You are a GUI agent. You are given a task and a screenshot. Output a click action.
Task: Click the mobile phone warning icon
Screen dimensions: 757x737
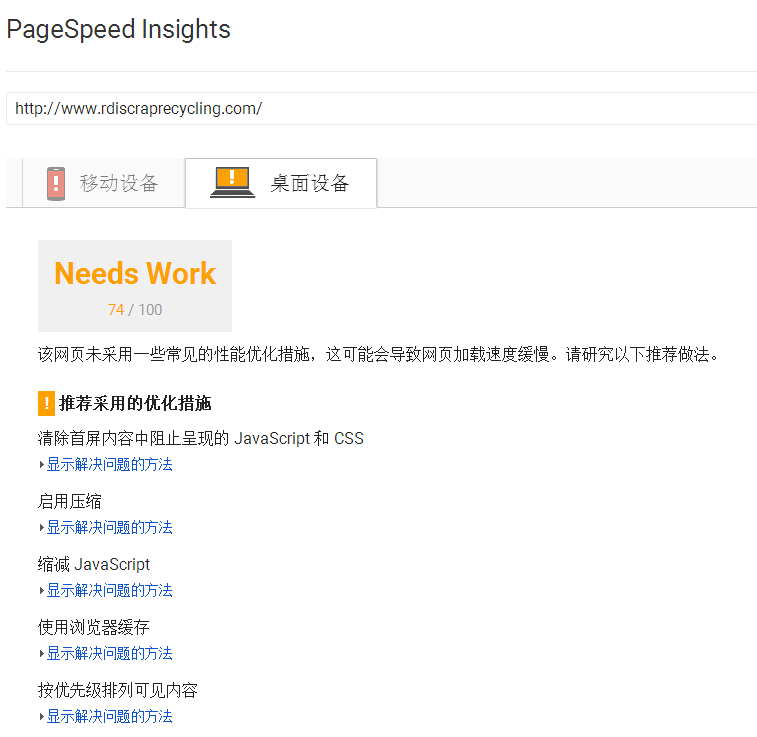click(x=56, y=183)
